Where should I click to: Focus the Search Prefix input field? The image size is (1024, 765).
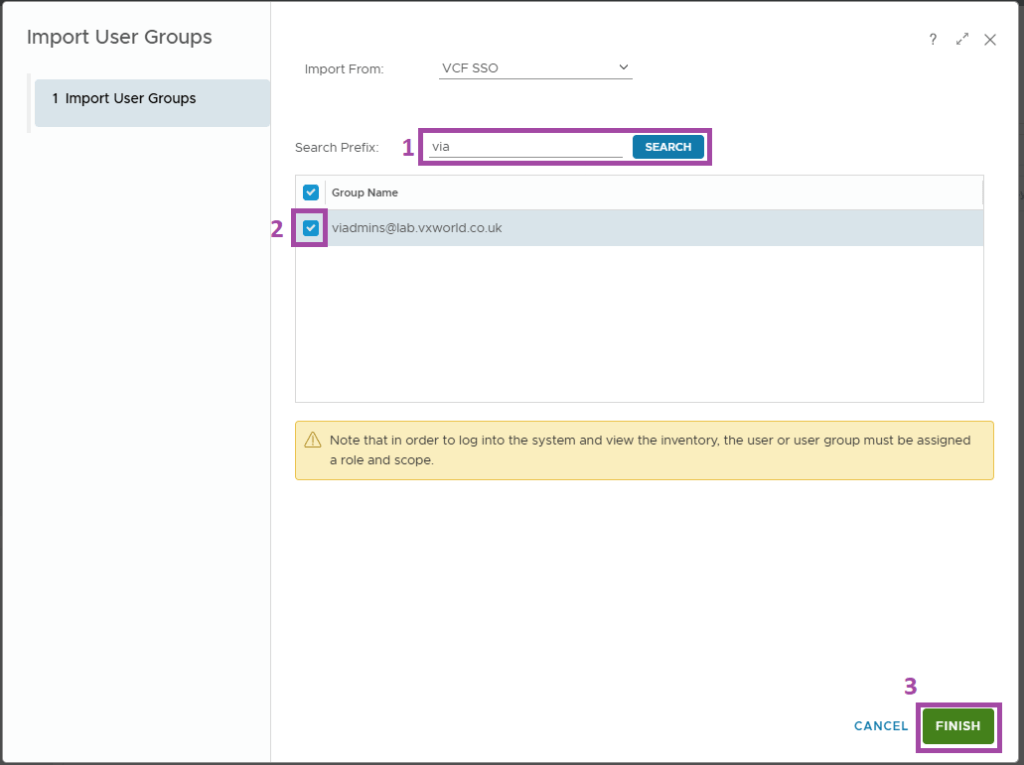click(525, 147)
